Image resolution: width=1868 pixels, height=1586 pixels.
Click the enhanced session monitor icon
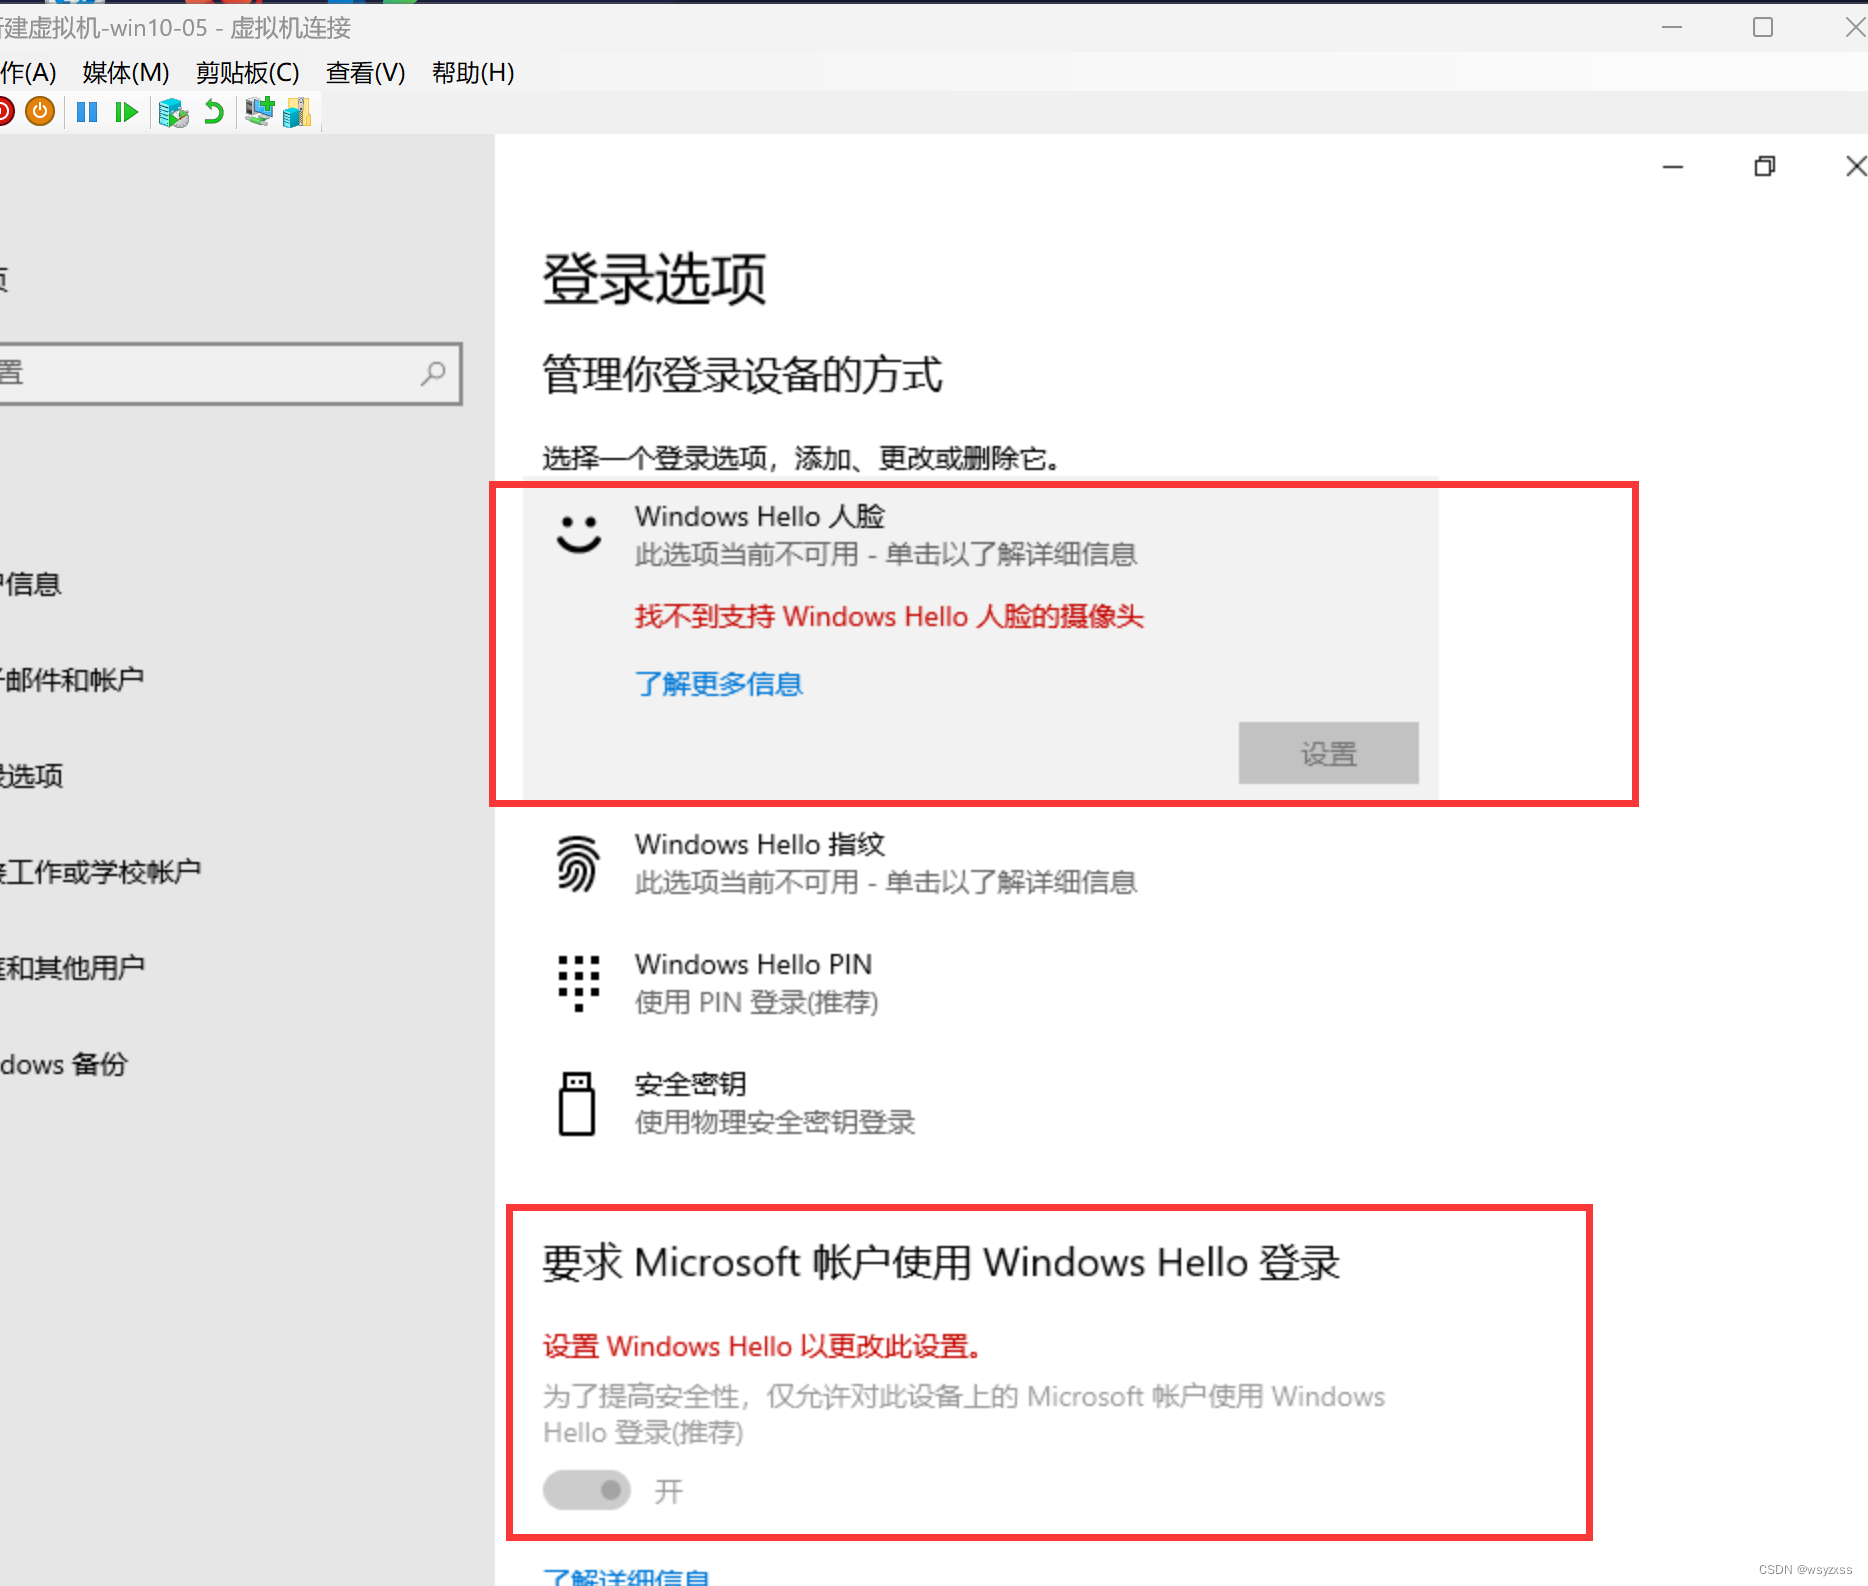click(x=259, y=111)
